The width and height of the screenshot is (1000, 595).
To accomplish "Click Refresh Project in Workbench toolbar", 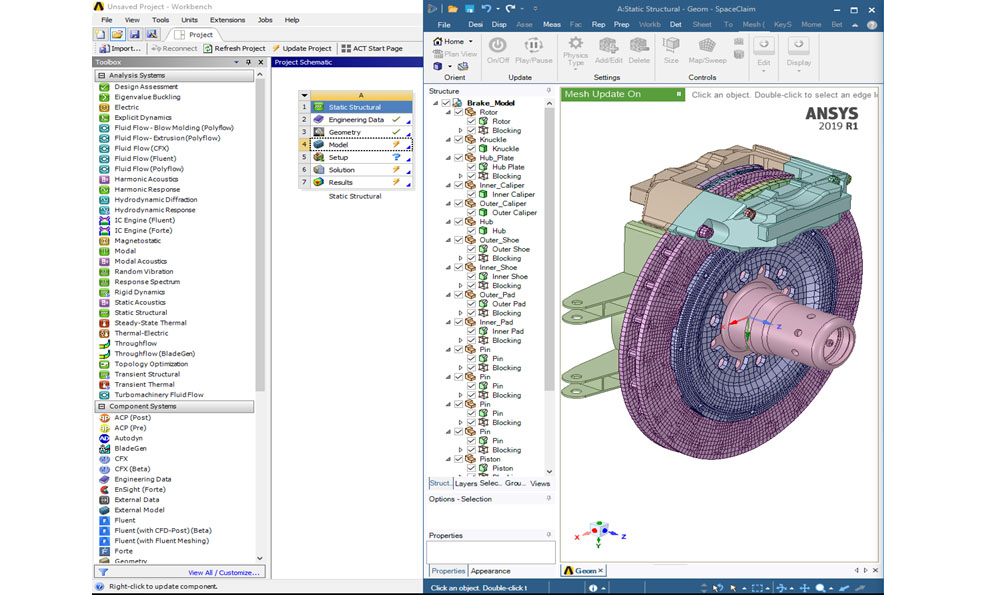I will pyautogui.click(x=234, y=48).
